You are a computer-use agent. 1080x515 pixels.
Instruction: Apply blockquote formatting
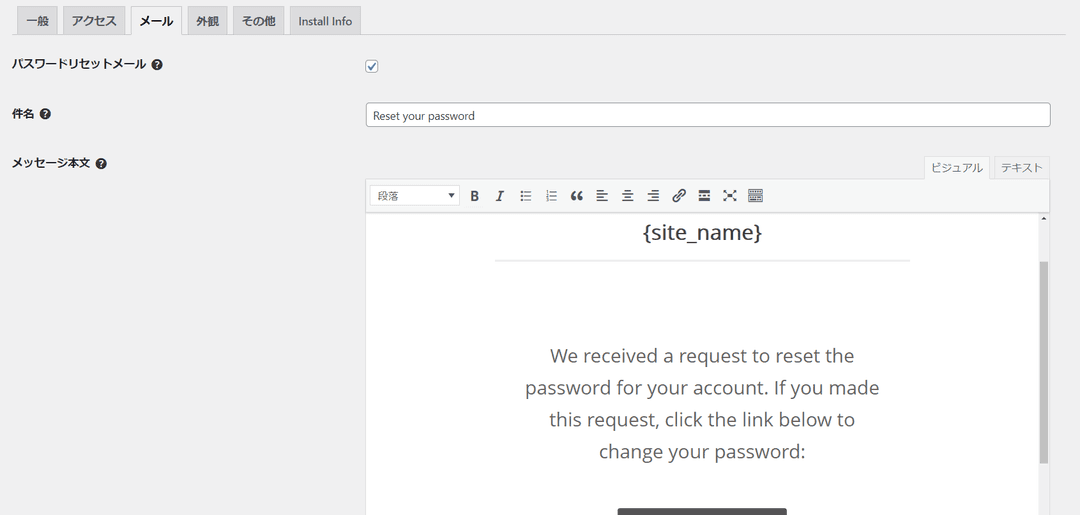point(577,196)
